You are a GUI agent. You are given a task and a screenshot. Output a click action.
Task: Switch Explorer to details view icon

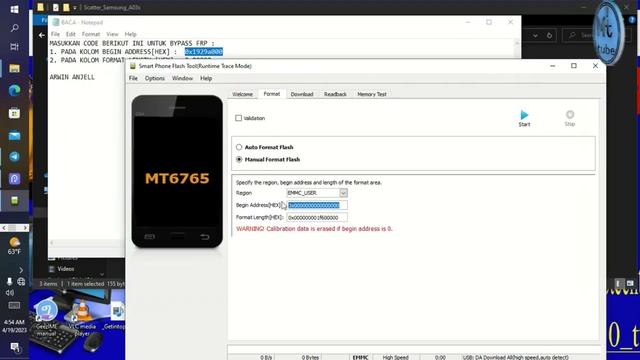pos(619,283)
